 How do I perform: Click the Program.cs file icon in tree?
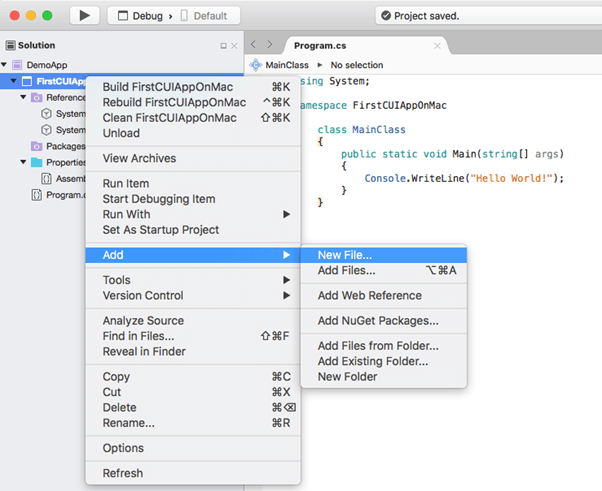(x=36, y=195)
